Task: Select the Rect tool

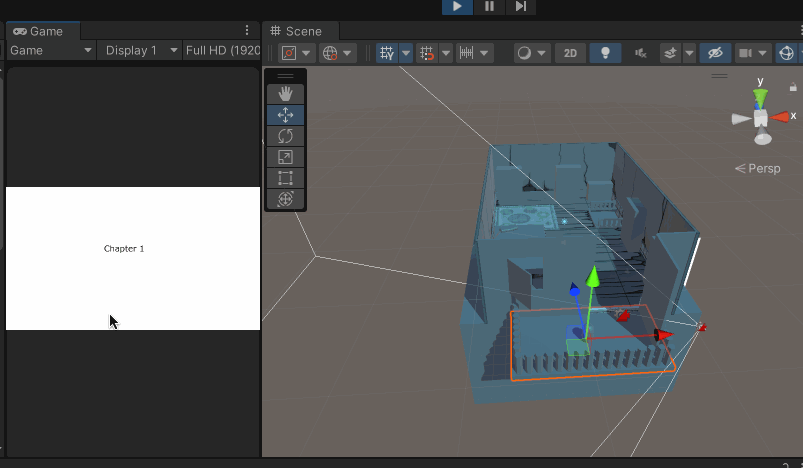Action: point(285,178)
